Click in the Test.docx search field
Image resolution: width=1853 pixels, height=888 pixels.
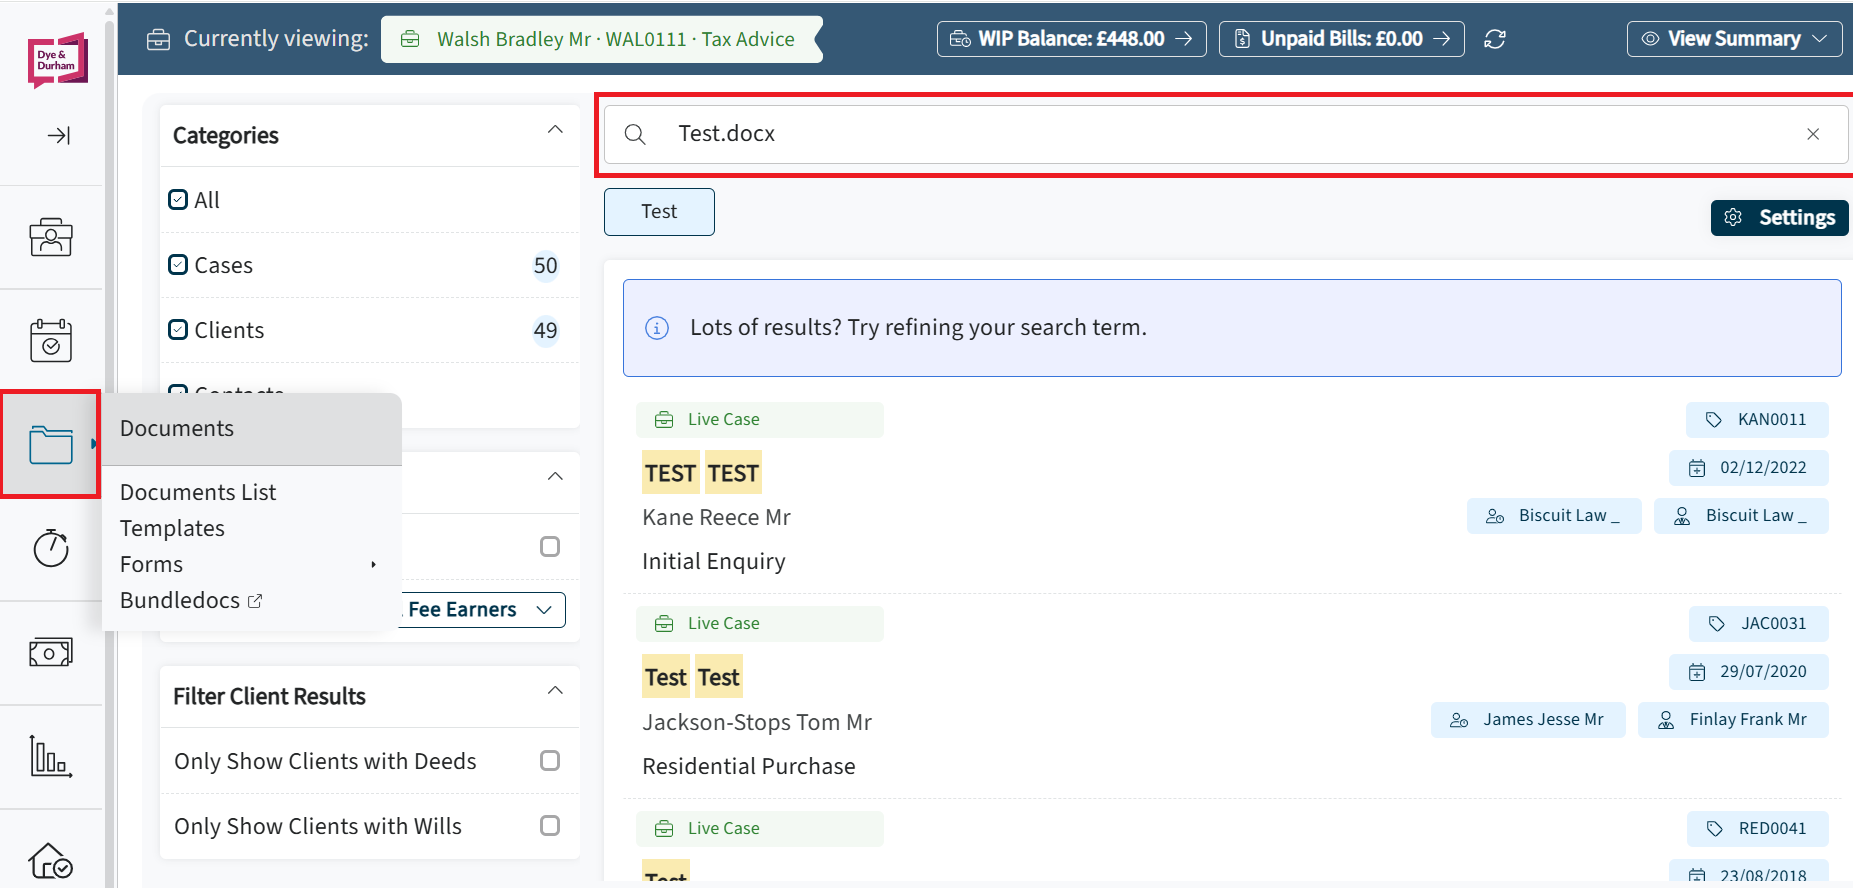click(x=1226, y=134)
